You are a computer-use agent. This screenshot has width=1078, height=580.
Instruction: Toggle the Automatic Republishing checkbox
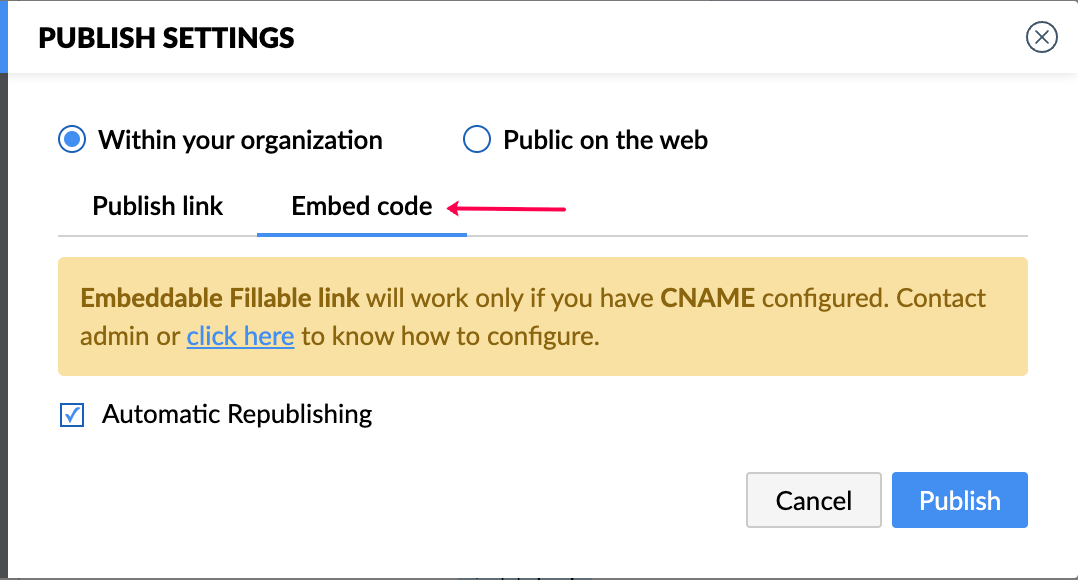[72, 414]
